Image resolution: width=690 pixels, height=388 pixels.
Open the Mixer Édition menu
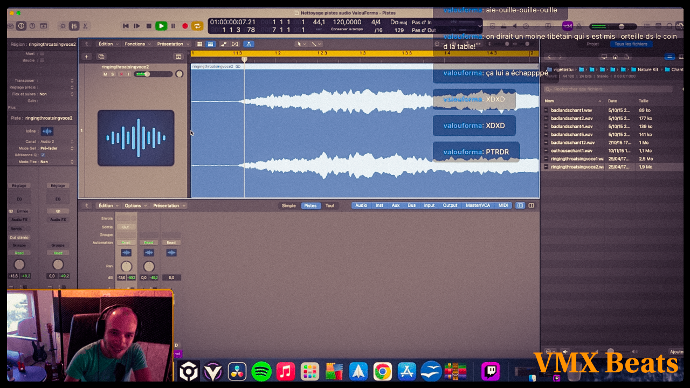click(x=108, y=206)
